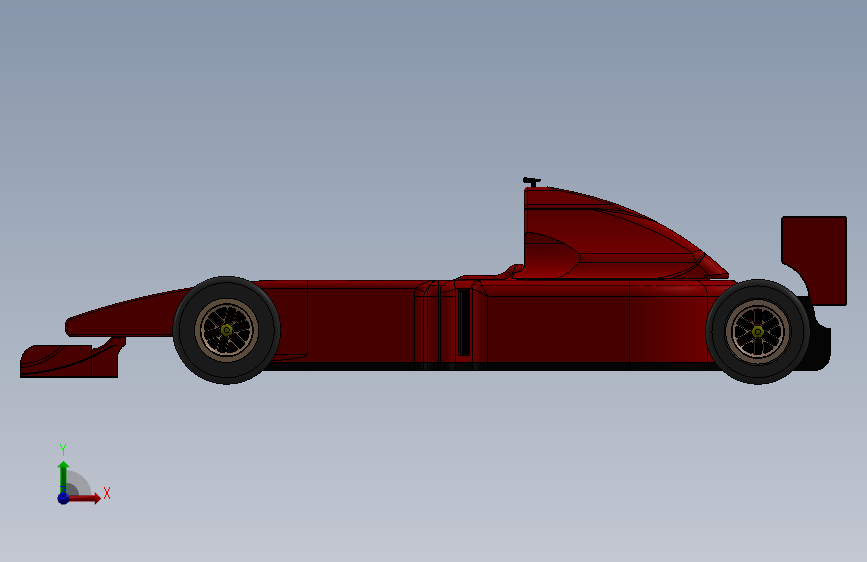Pick the yellow center nut on the front wheel

227,330
